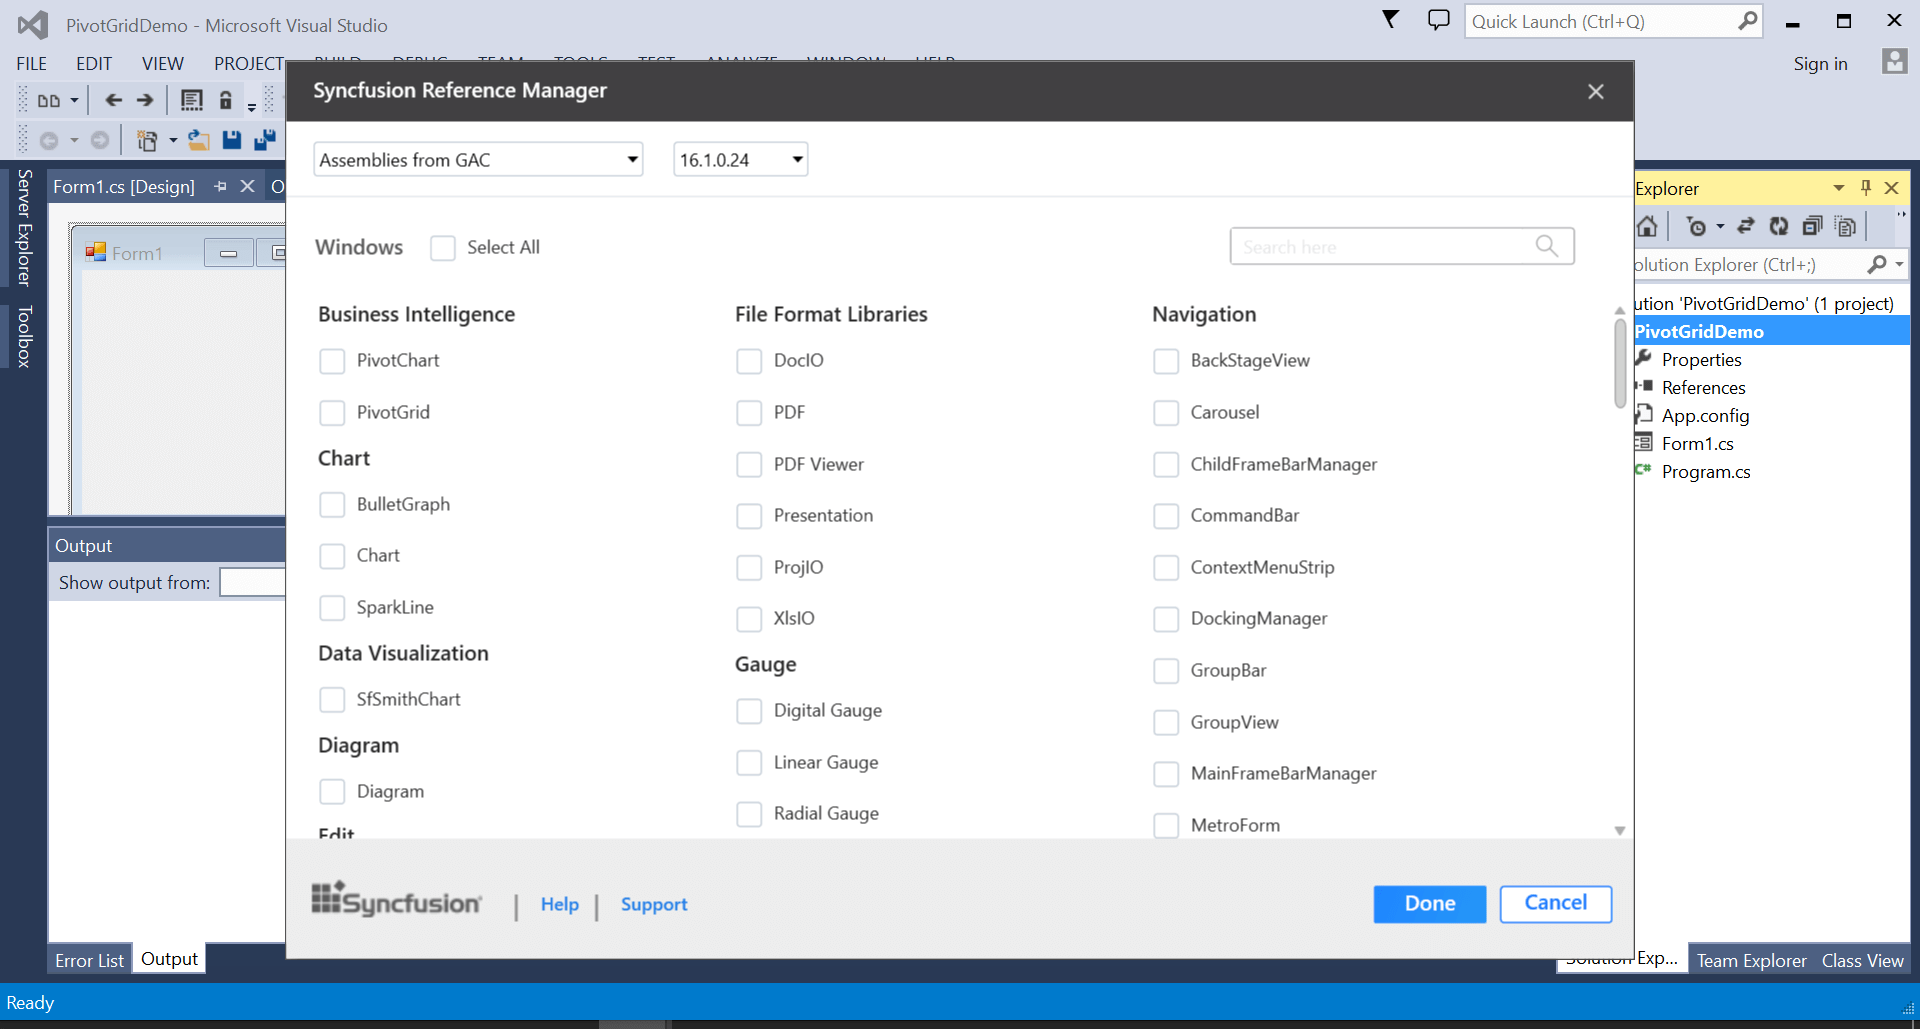Open the Solution Explorer search options dropdown
The width and height of the screenshot is (1920, 1029).
tap(1899, 264)
